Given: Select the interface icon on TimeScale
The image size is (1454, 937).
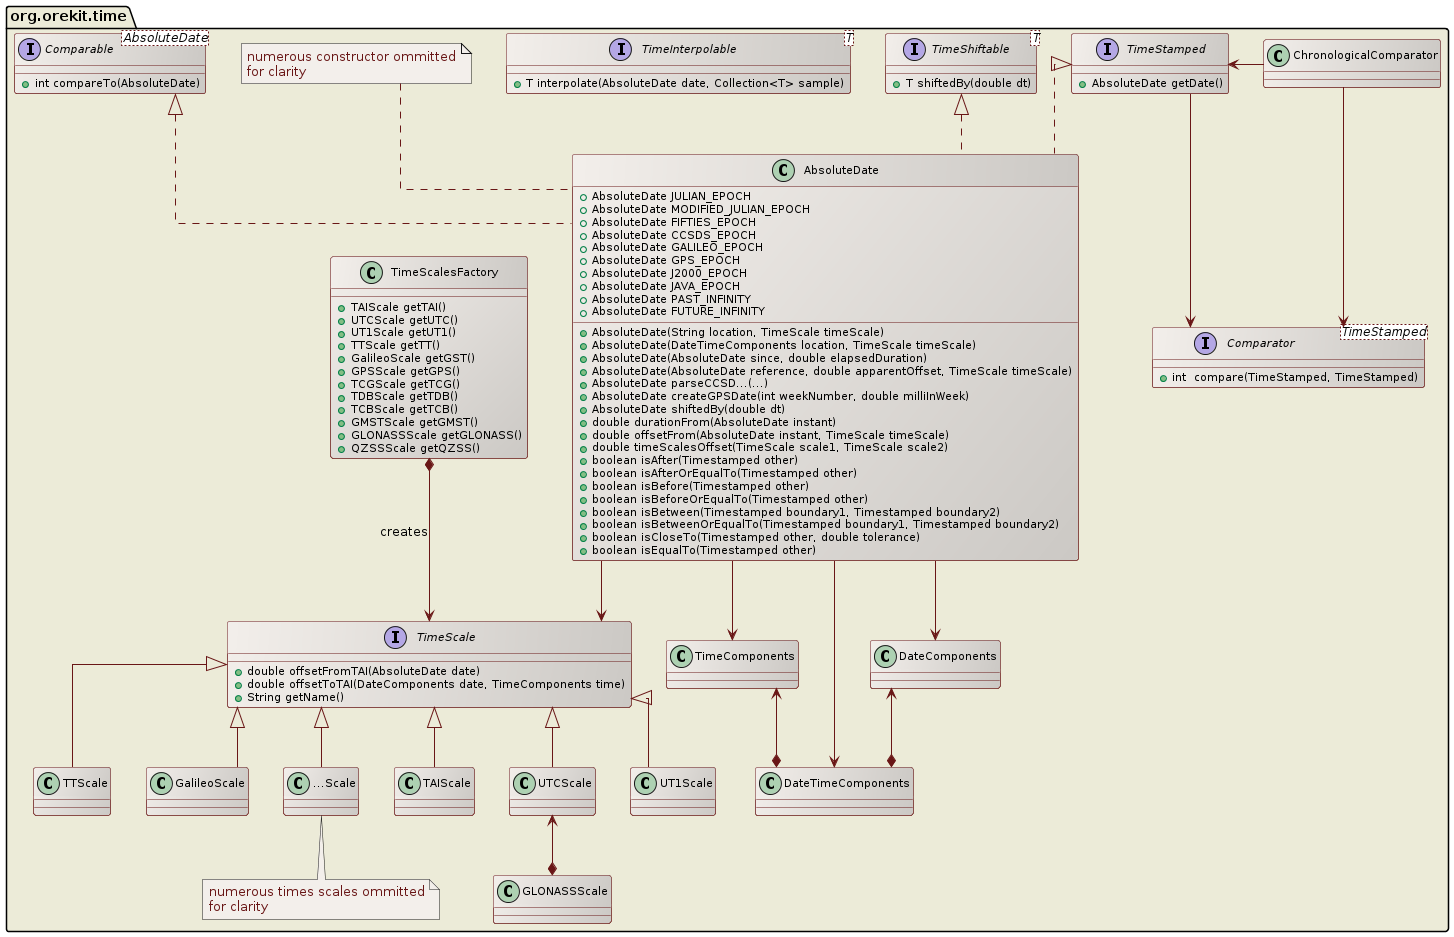Looking at the screenshot, I should (x=396, y=637).
